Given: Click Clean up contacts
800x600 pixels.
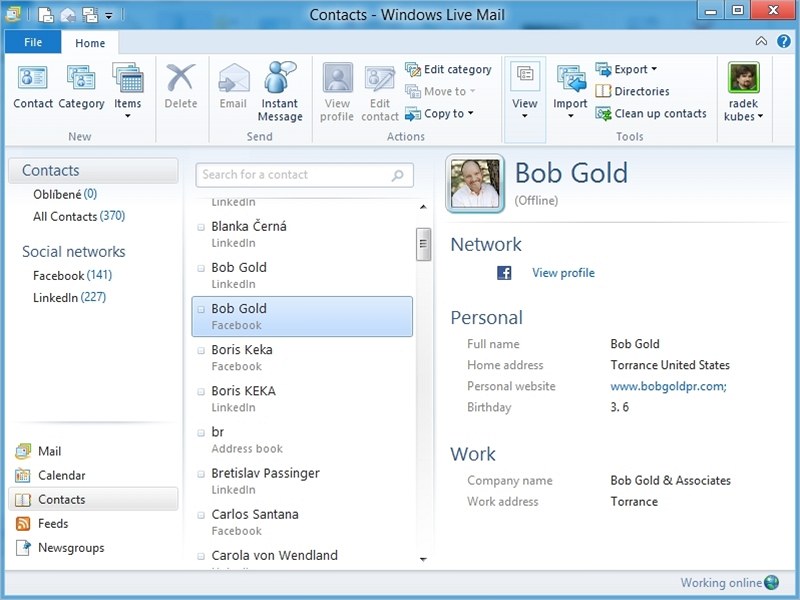Looking at the screenshot, I should click(x=651, y=113).
